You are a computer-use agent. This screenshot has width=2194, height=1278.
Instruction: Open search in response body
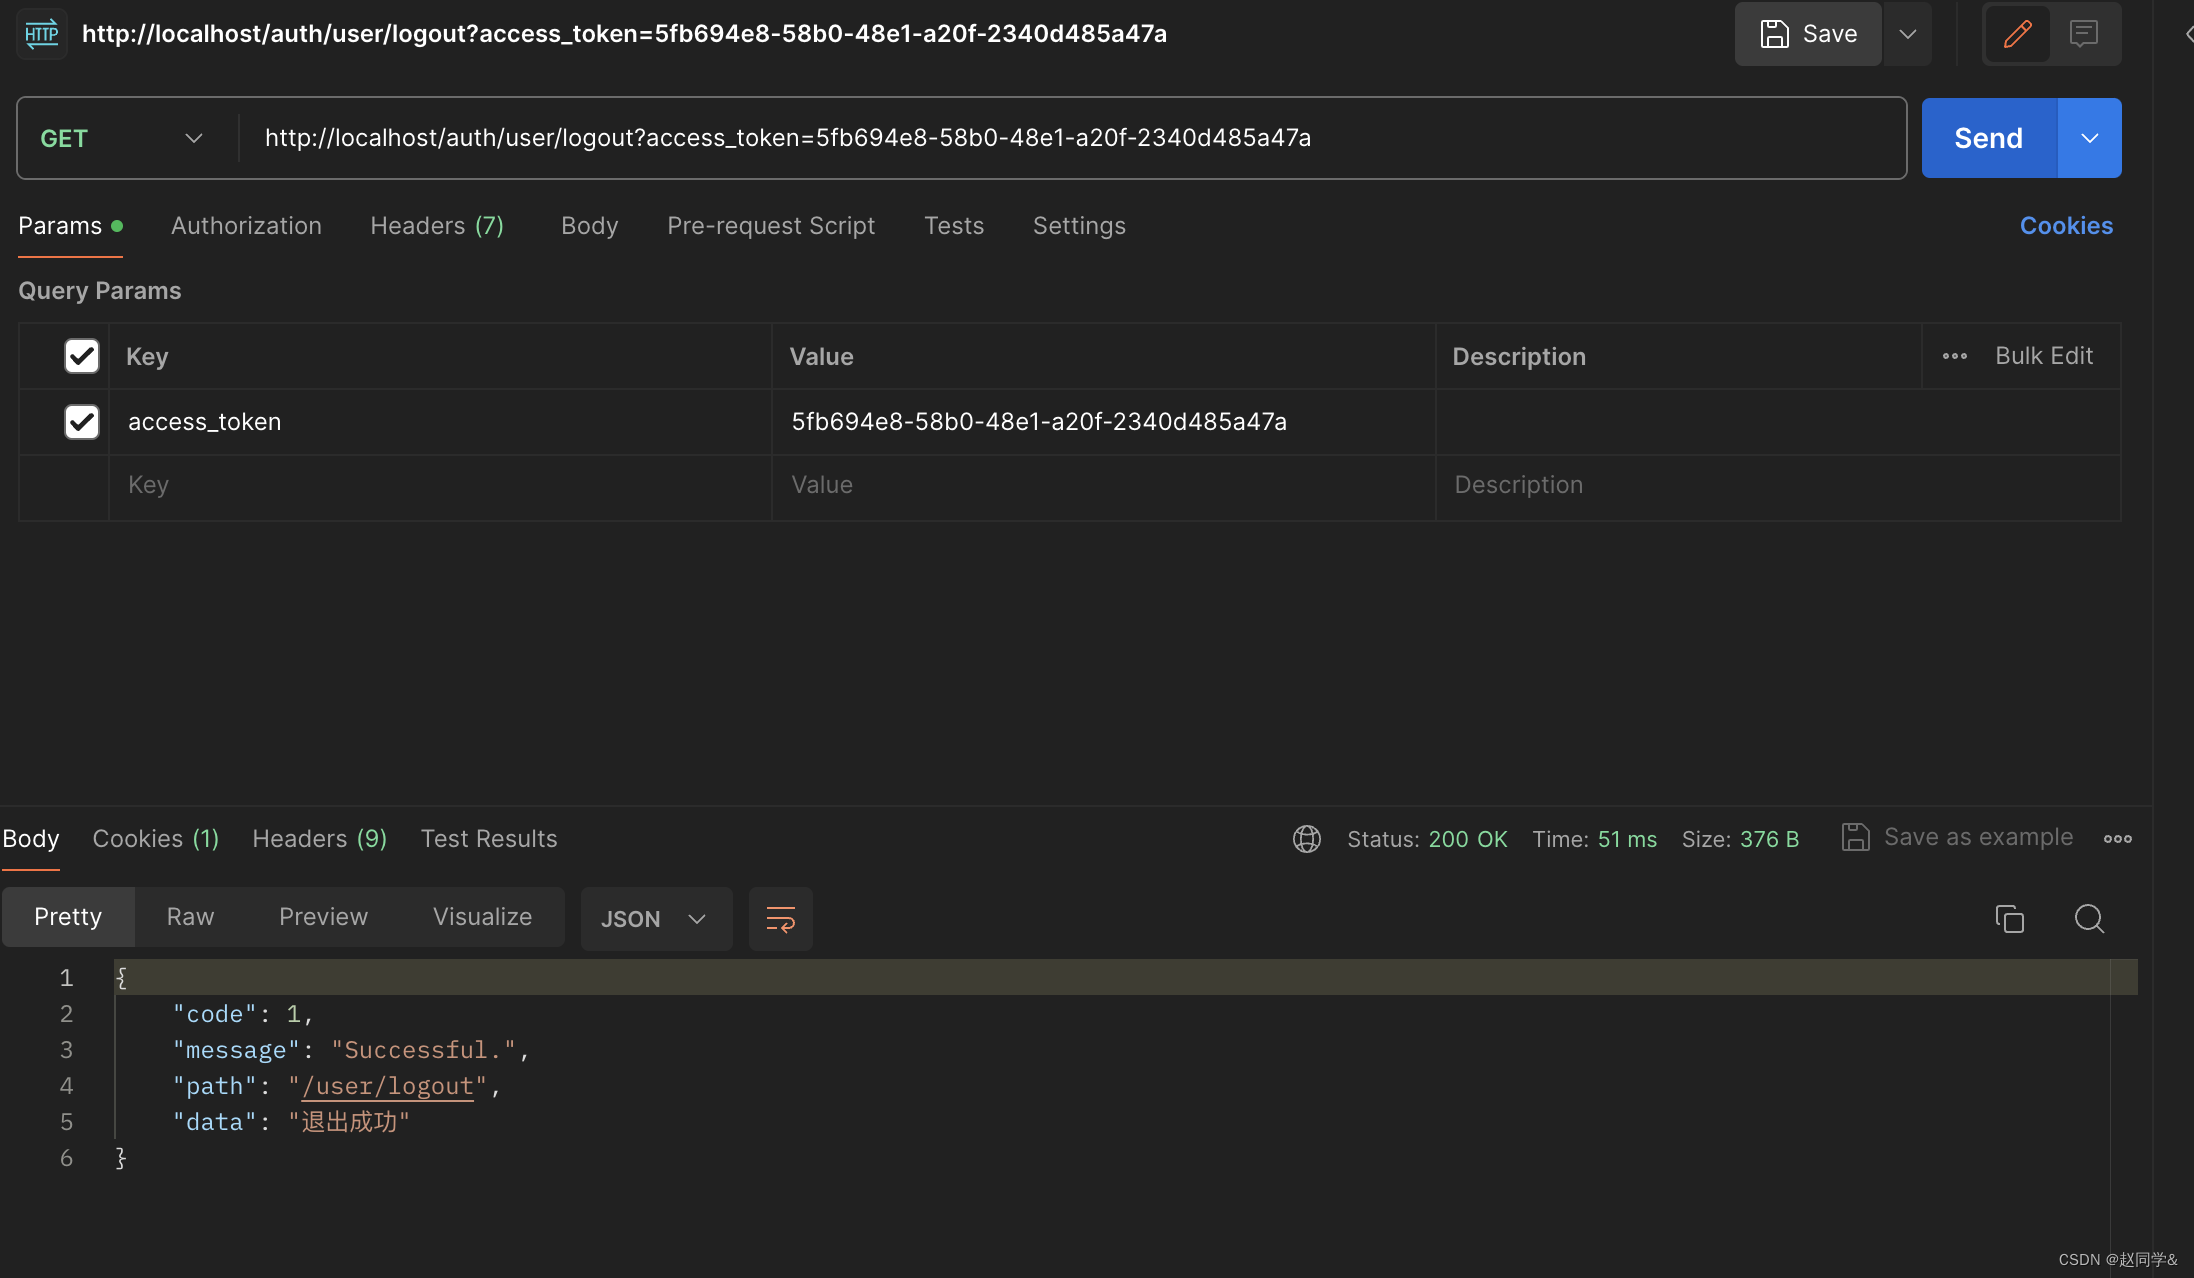2089,918
